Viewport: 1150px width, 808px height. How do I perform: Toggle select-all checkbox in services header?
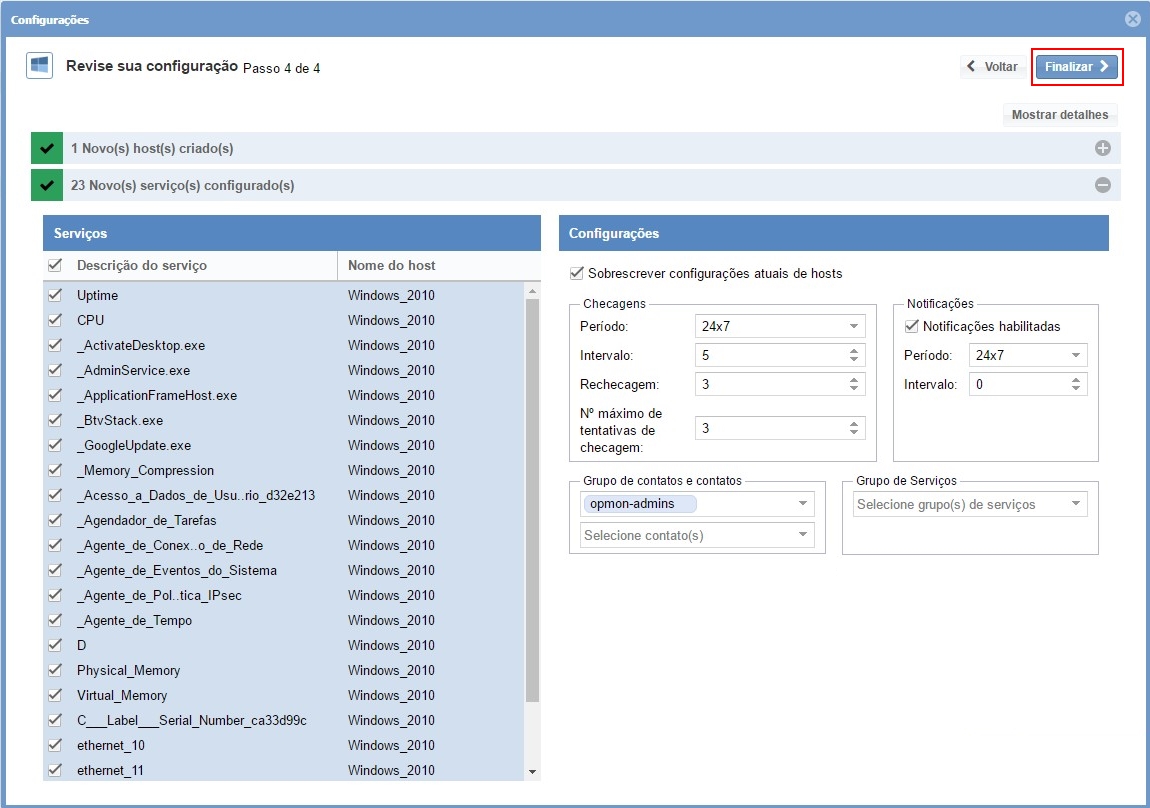pyautogui.click(x=55, y=265)
